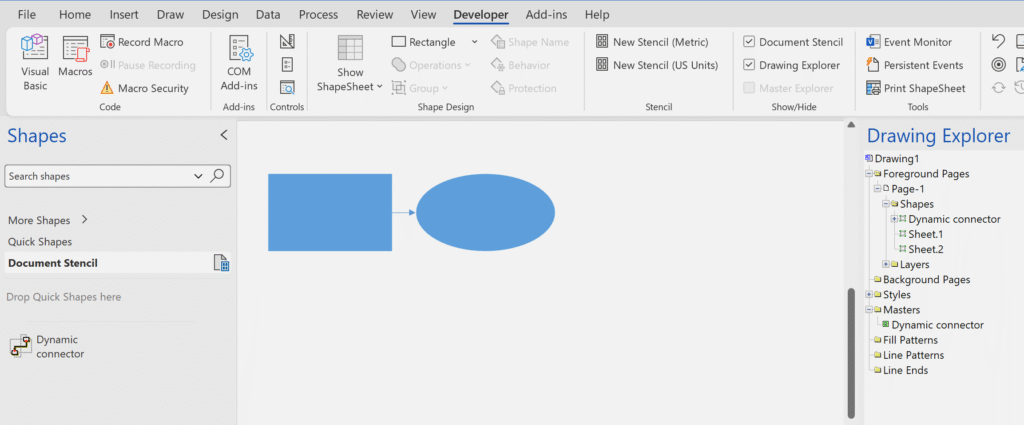
Task: Open COM Add-ins dialog
Action: click(239, 62)
